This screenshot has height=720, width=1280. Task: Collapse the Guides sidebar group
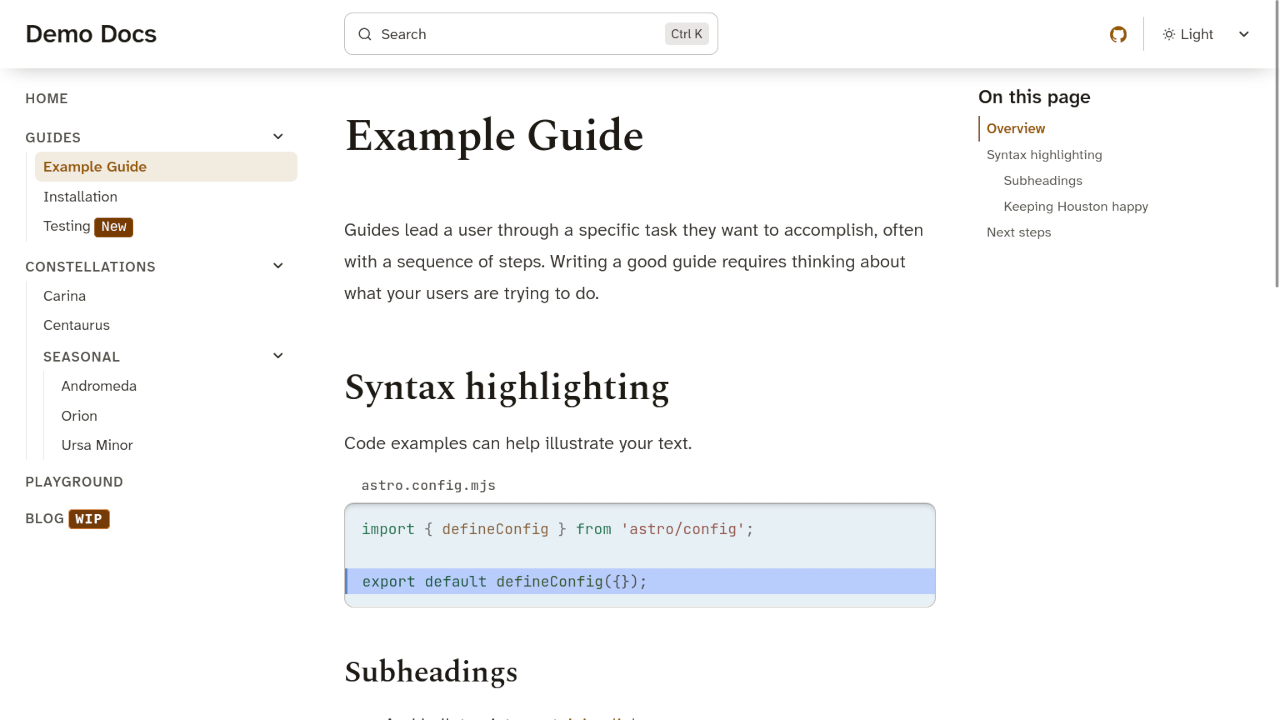pos(278,137)
